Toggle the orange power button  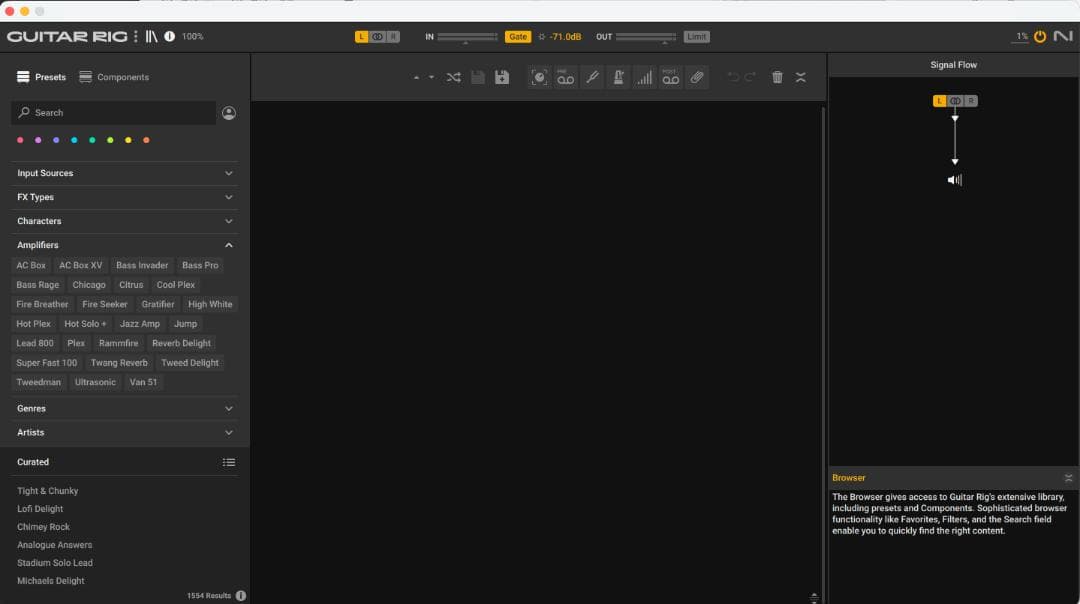pos(1040,37)
